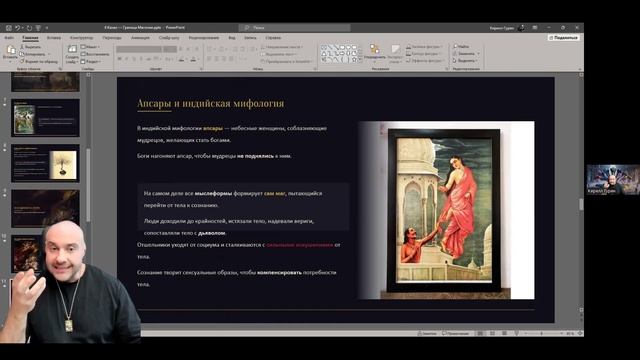
Task: Click Convert to SmartArt (Преобразовать в SmartArt) button
Action: [286, 61]
